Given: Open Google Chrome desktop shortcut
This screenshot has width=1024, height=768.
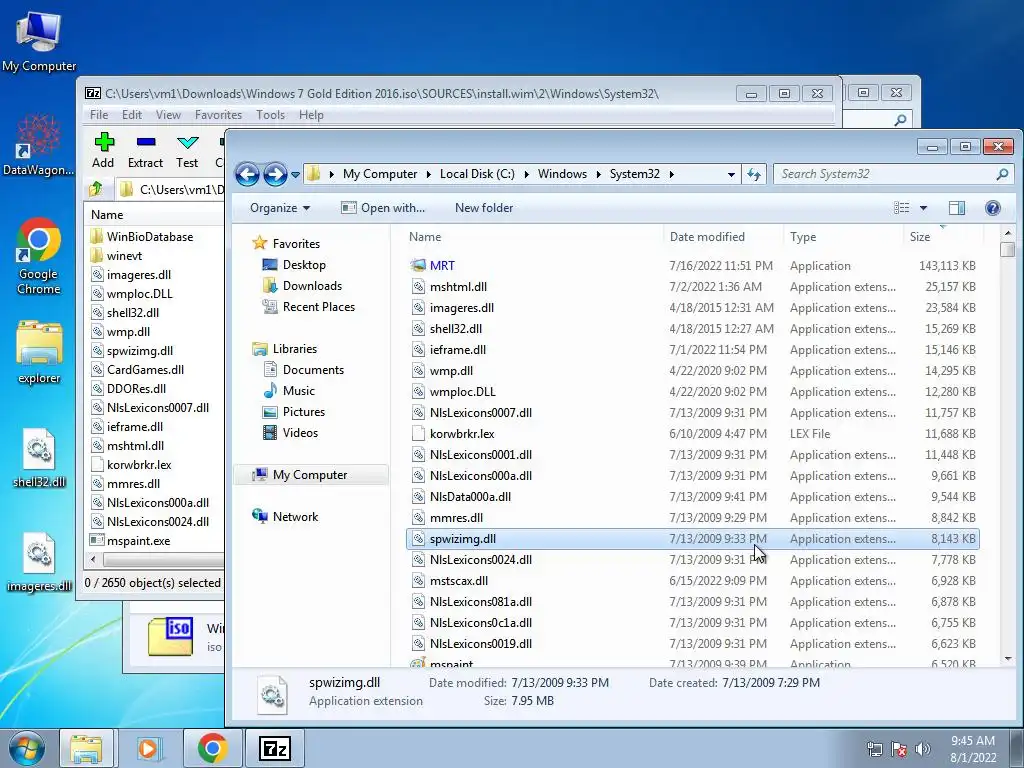Looking at the screenshot, I should 39,256.
